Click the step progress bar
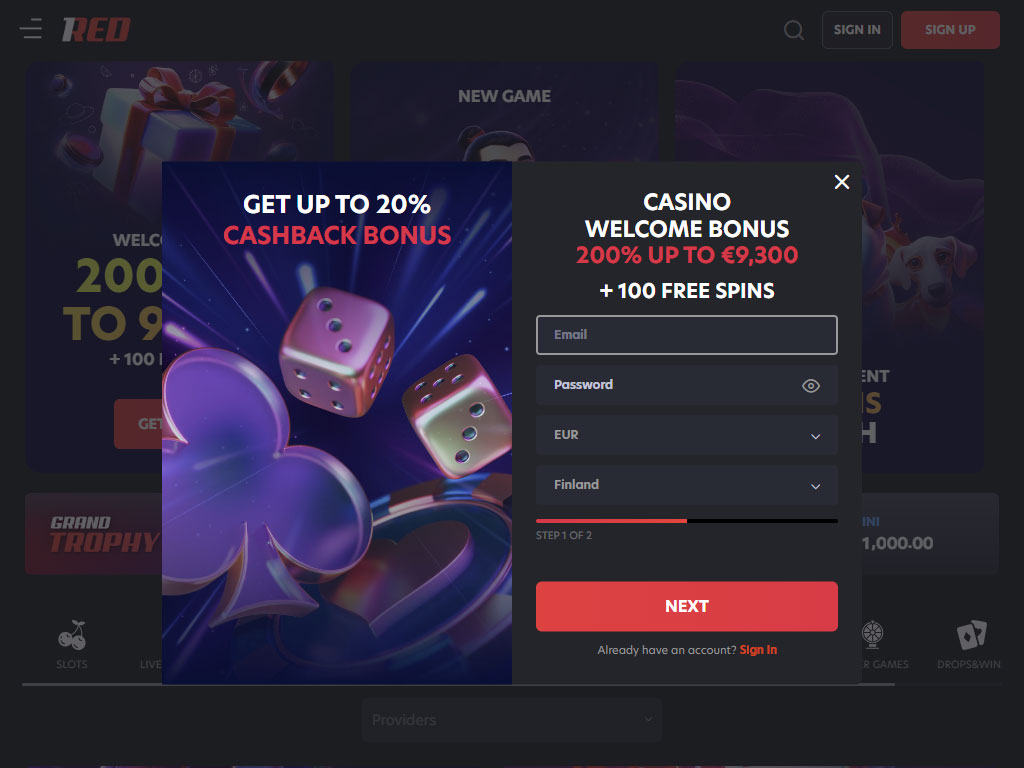 click(686, 521)
